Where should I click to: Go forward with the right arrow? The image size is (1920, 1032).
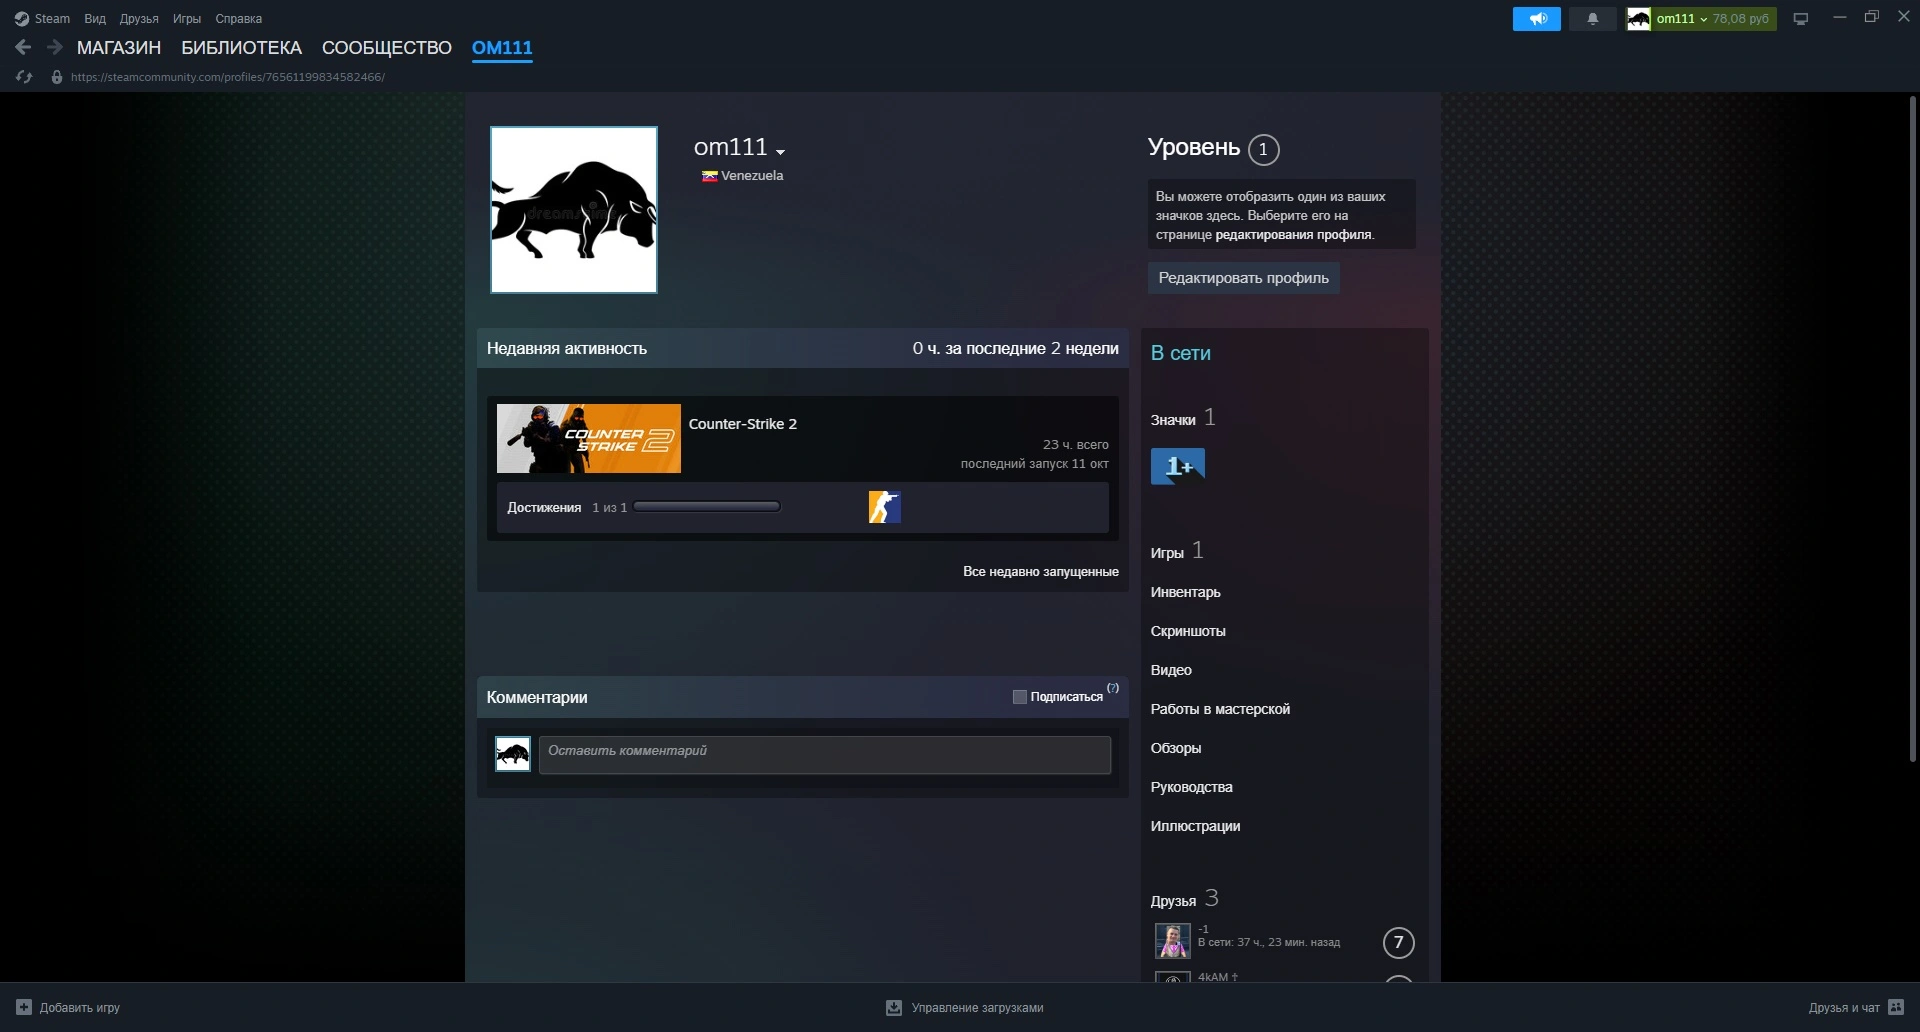[55, 47]
